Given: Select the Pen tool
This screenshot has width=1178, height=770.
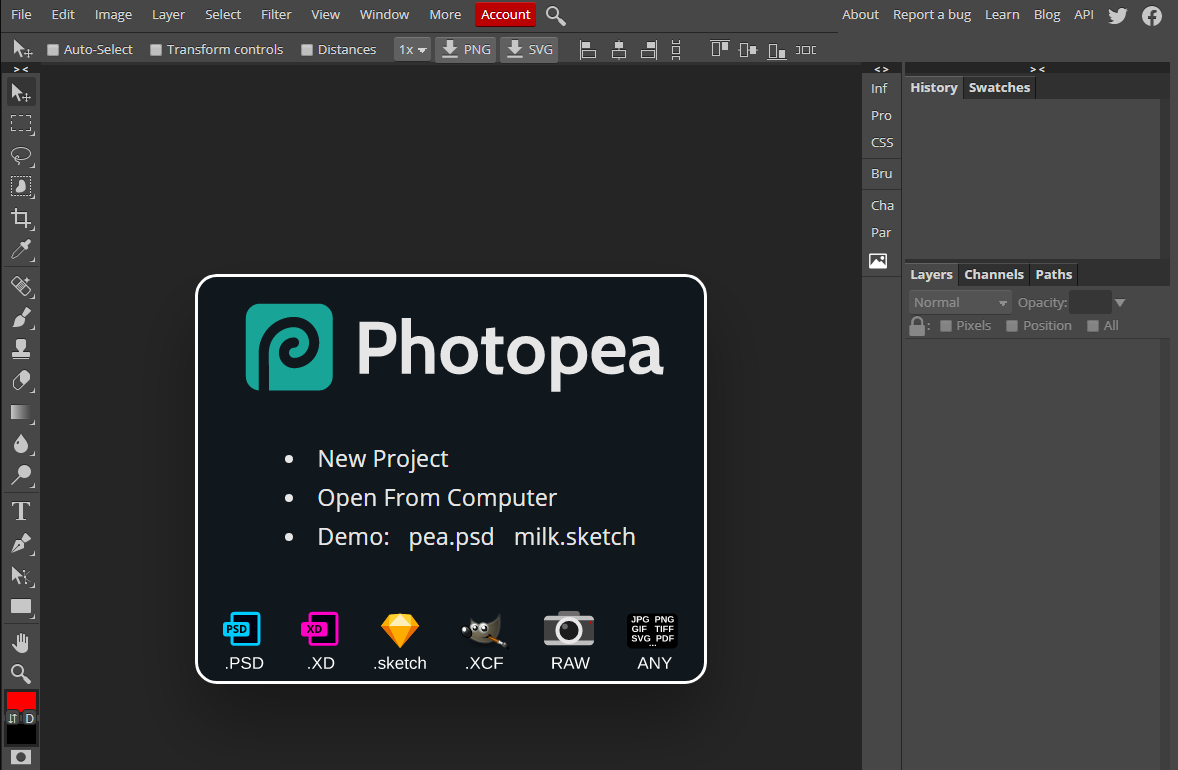Looking at the screenshot, I should tap(21, 543).
